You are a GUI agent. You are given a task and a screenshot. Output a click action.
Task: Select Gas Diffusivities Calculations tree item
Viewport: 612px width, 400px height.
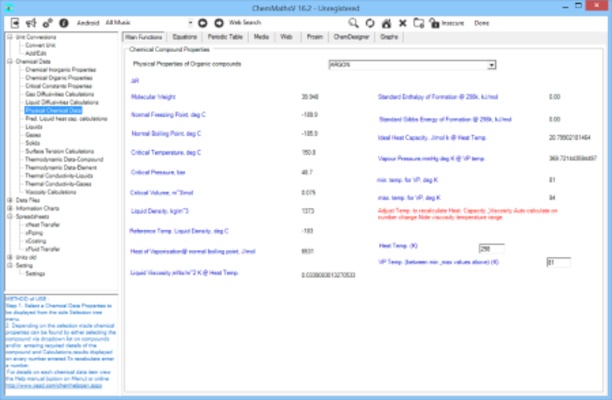click(59, 94)
